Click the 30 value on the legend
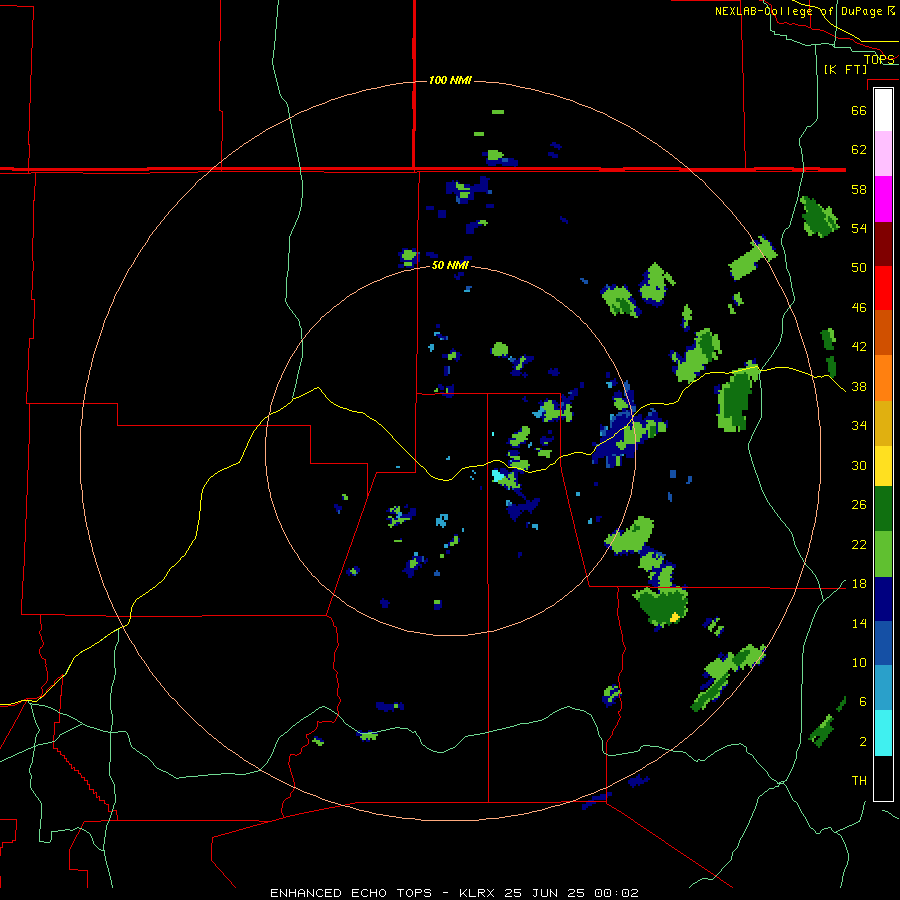The image size is (900, 900). click(x=859, y=465)
